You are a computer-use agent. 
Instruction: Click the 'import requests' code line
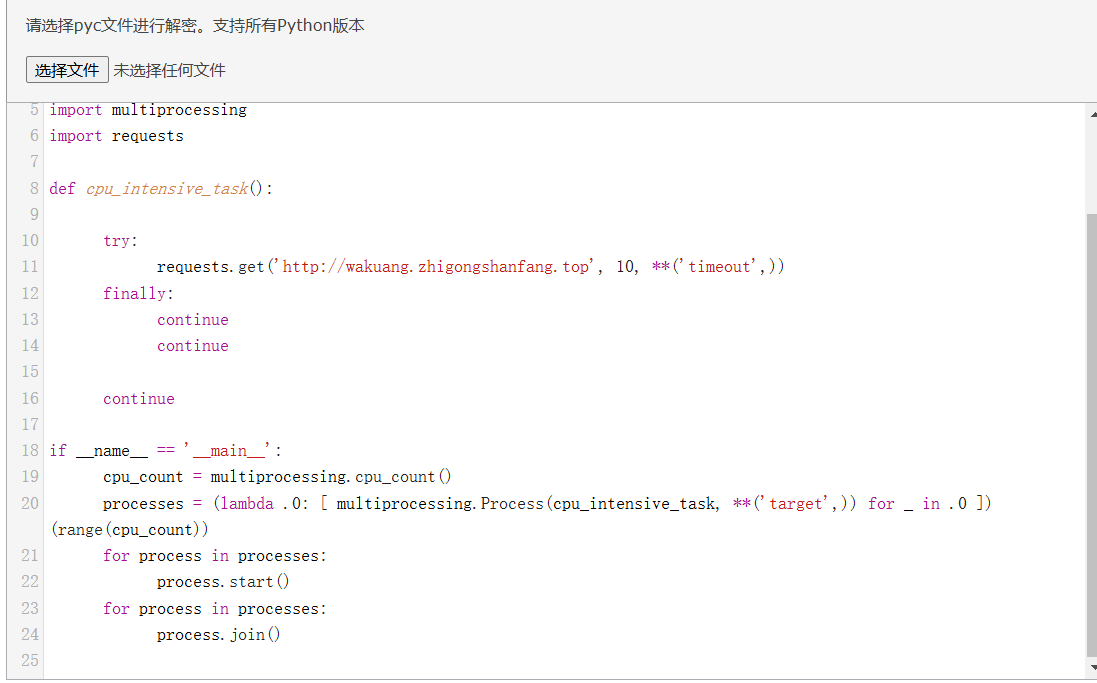coord(117,136)
